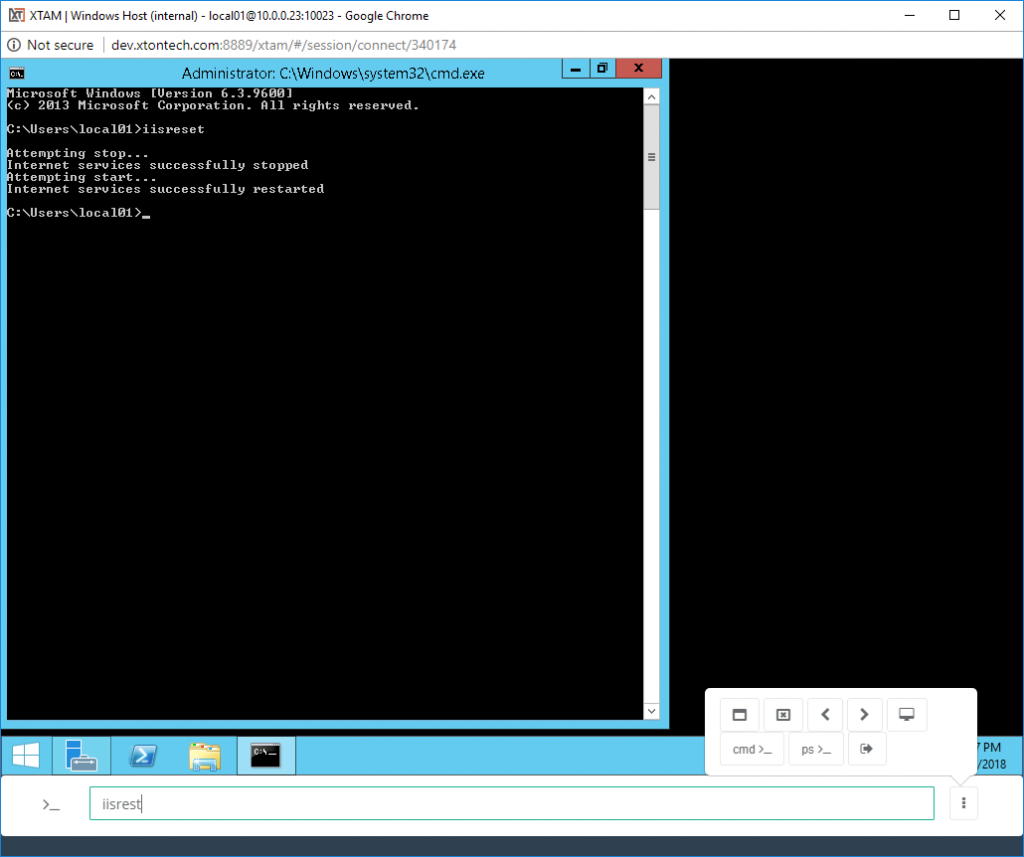The height and width of the screenshot is (857, 1024).
Task: Launch Windows PowerShell from the taskbar
Action: (x=142, y=756)
